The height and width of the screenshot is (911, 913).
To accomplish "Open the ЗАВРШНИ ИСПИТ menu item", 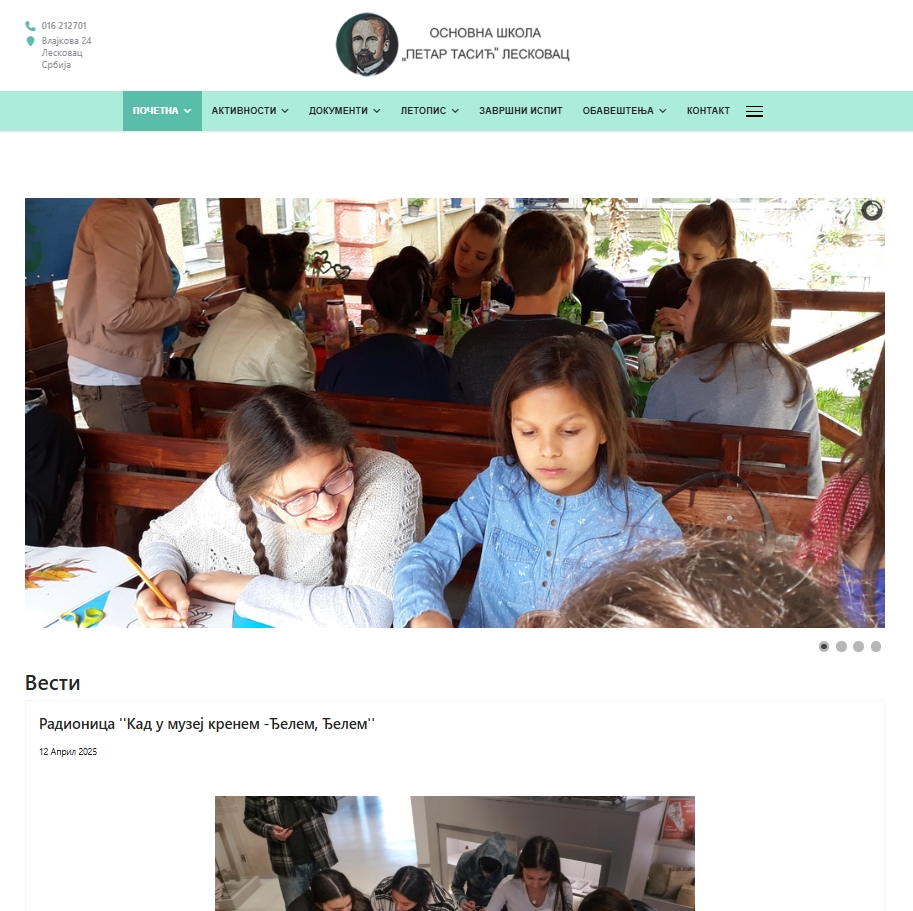I will [x=521, y=111].
